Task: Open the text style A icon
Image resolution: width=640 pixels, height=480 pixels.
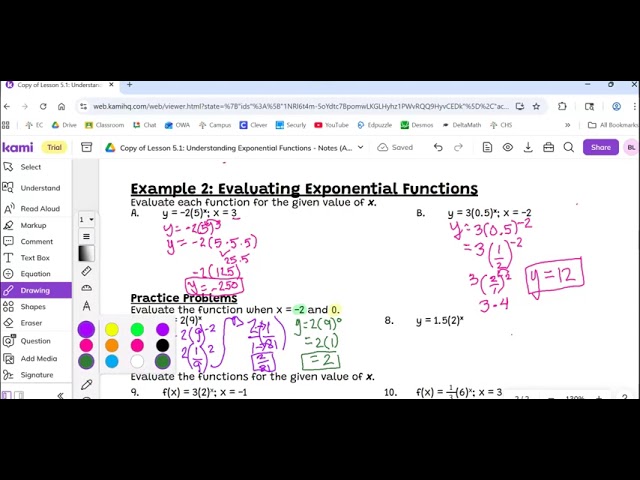Action: point(87,306)
